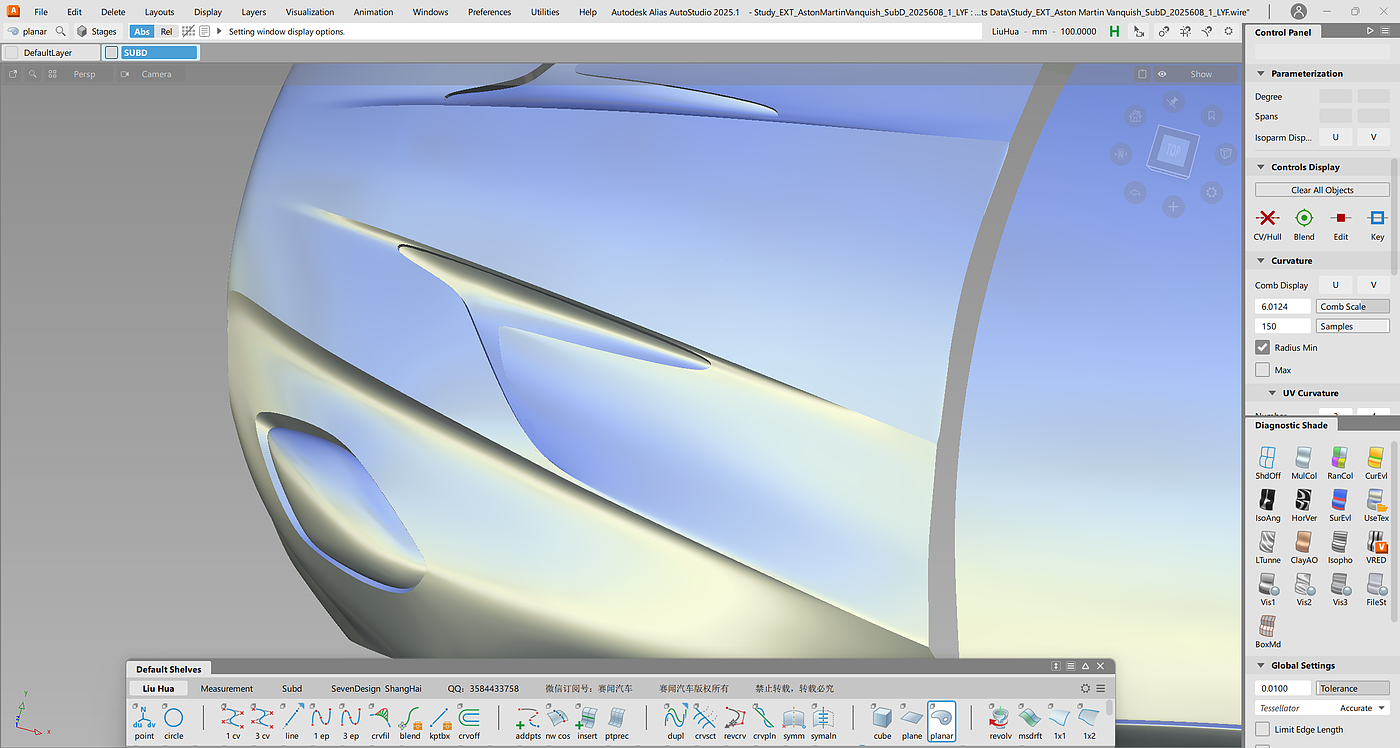This screenshot has height=748, width=1400.
Task: Collapse the Global Settings section
Action: tap(1262, 666)
